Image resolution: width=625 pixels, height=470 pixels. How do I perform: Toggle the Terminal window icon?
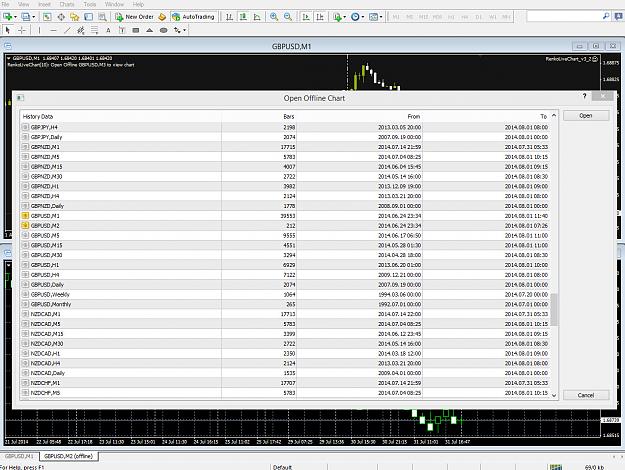click(x=88, y=17)
